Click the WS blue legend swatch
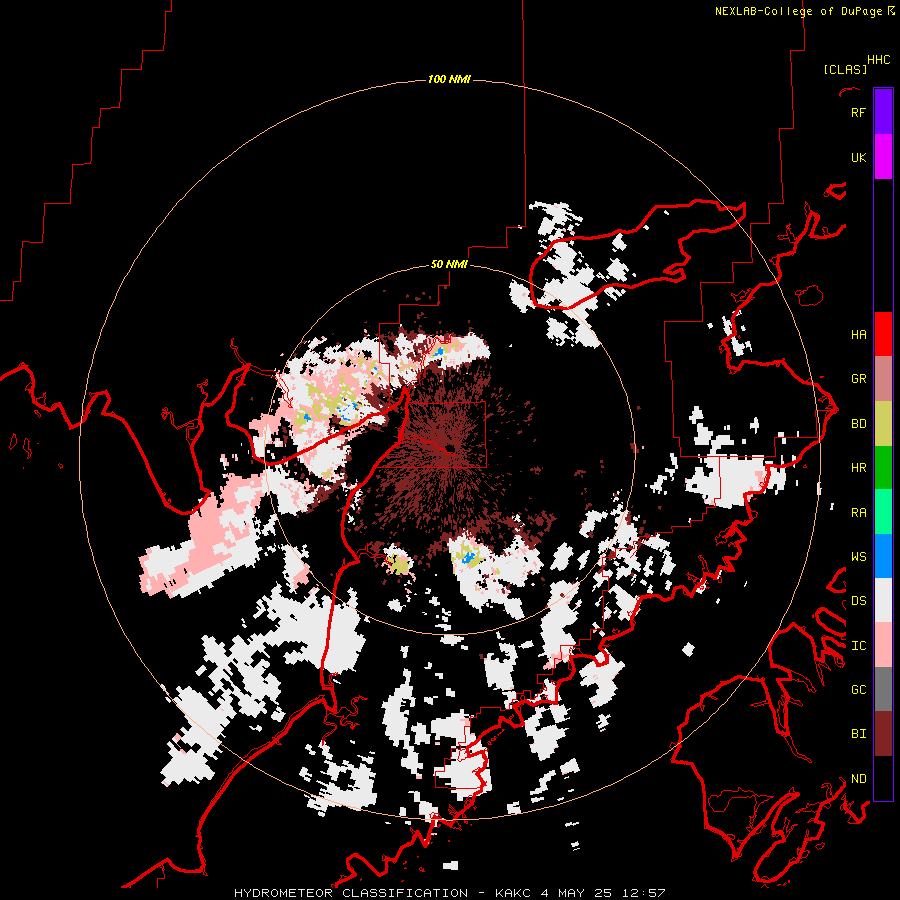This screenshot has width=900, height=900. tap(883, 556)
